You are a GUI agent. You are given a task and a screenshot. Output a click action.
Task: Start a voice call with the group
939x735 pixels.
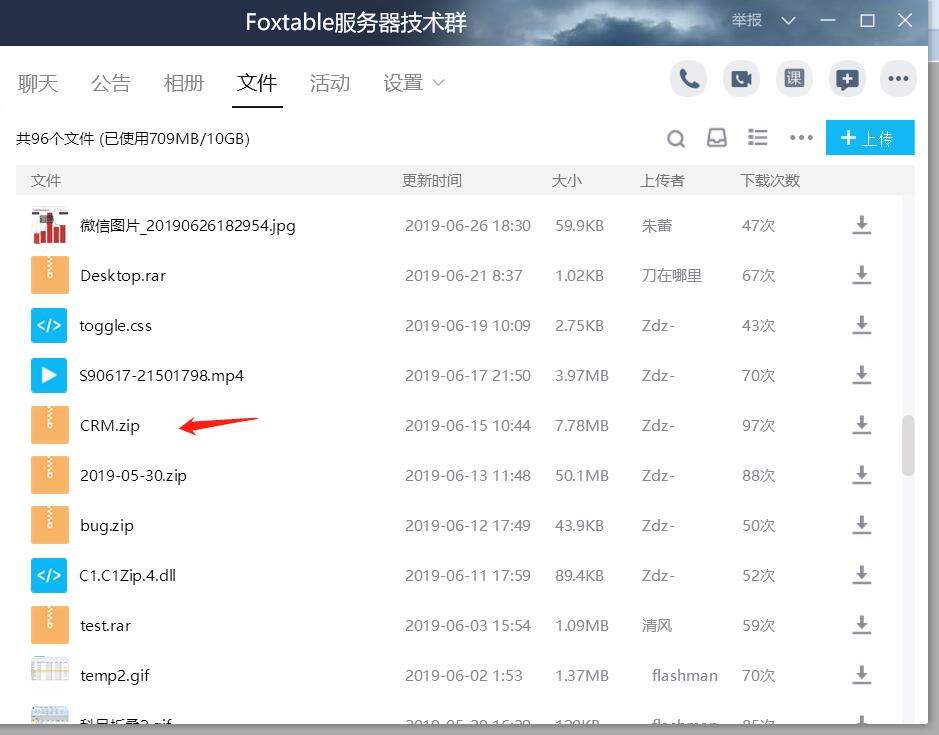(x=688, y=78)
